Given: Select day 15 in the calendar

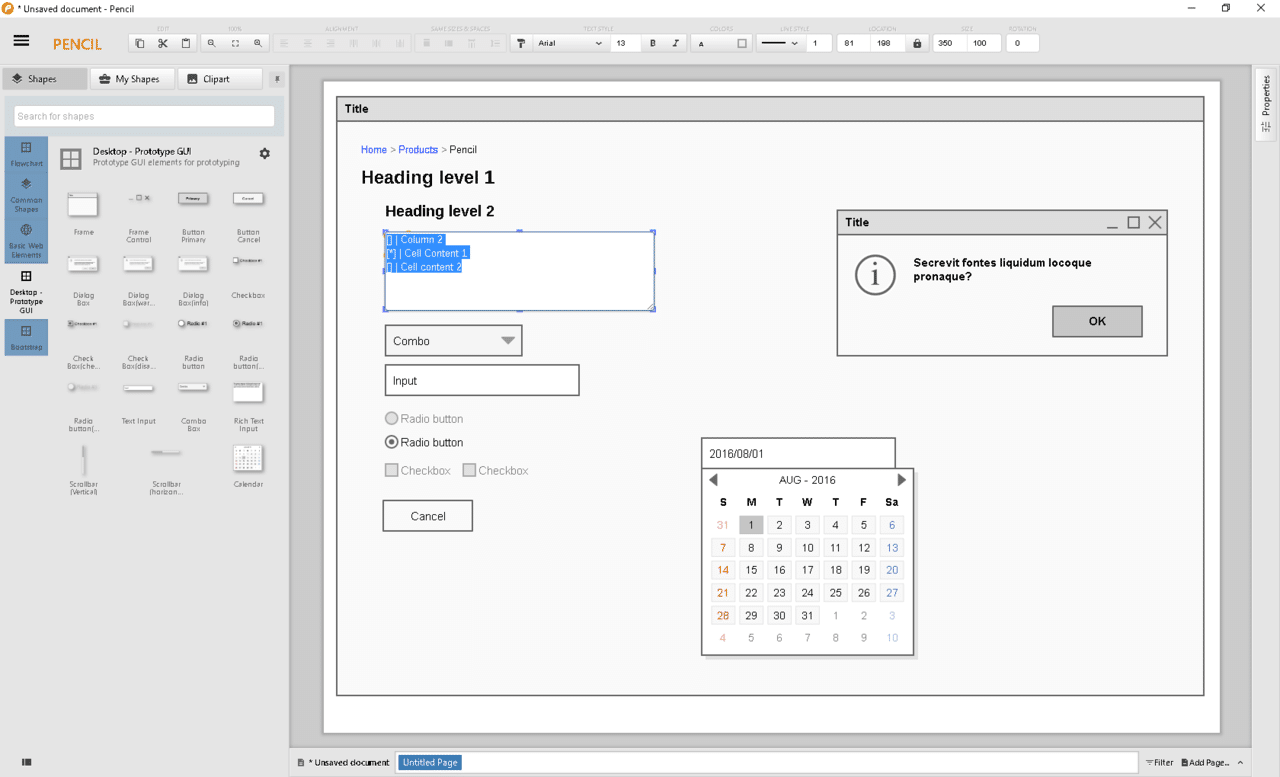Looking at the screenshot, I should coord(751,570).
